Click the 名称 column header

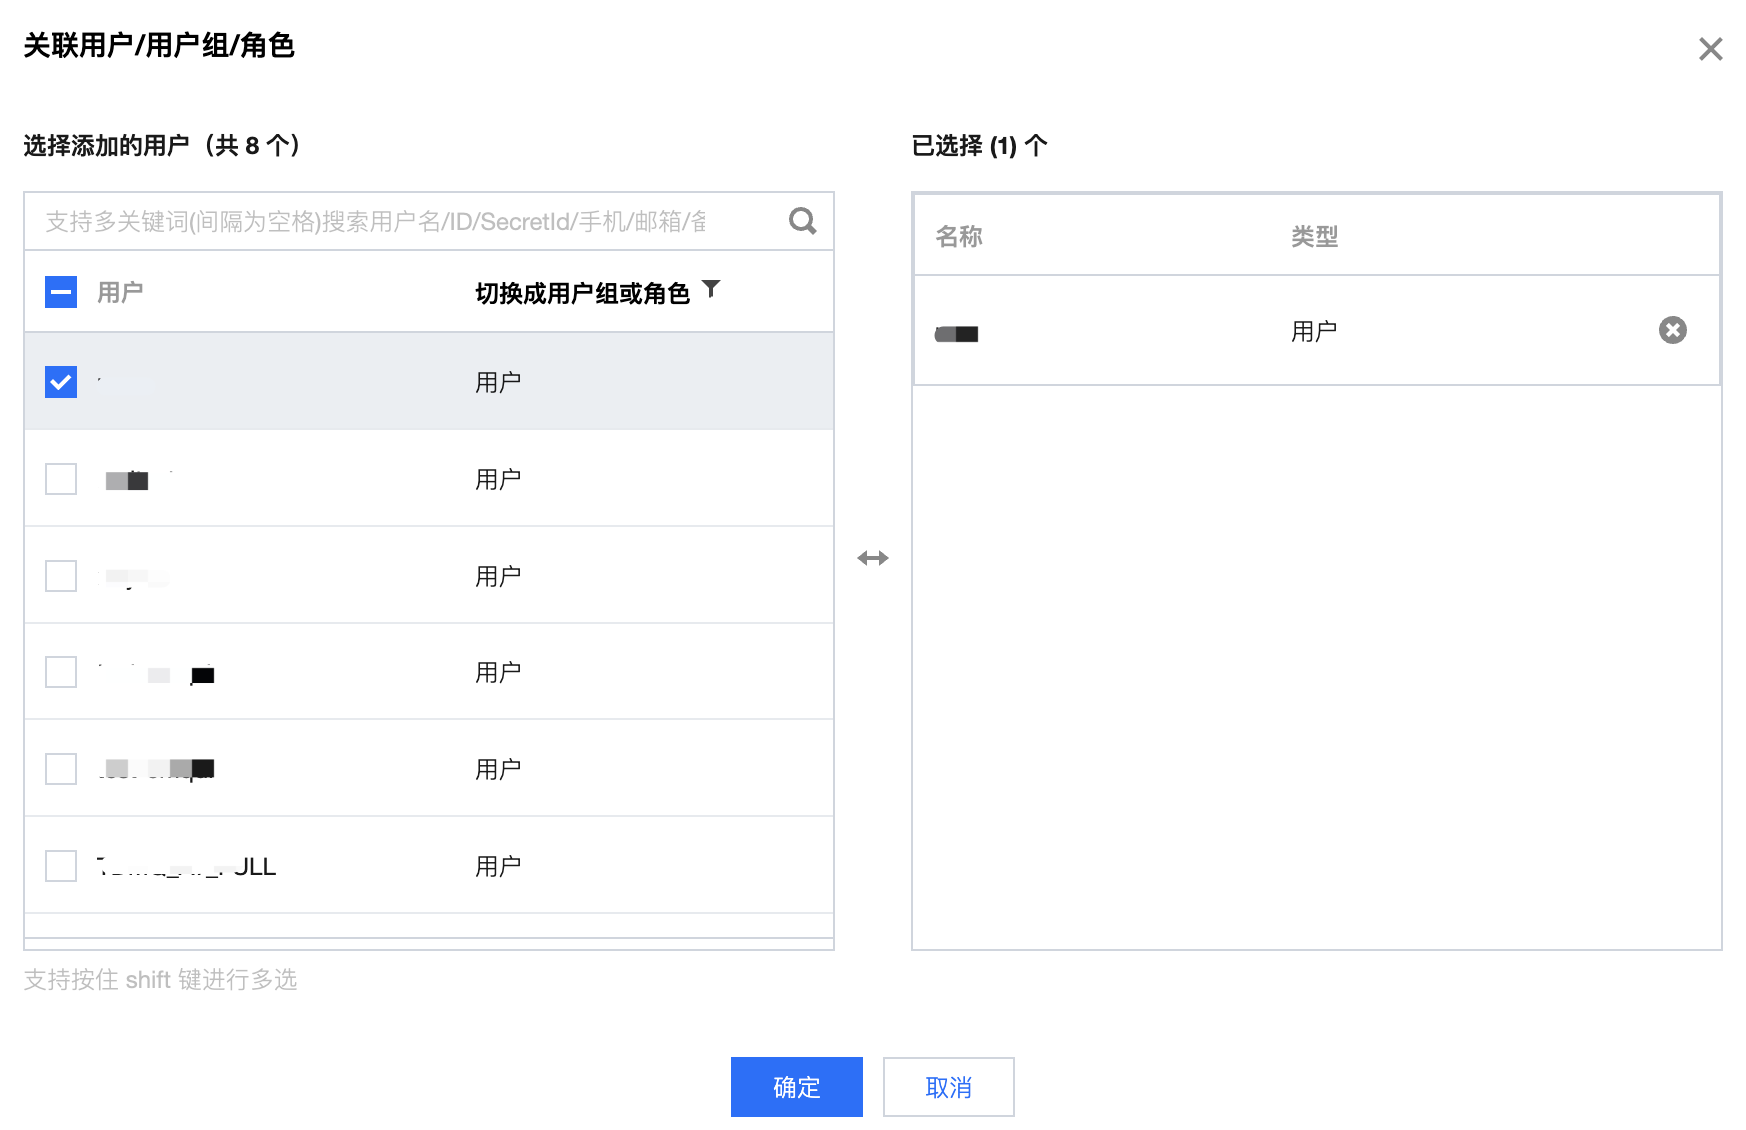[959, 237]
